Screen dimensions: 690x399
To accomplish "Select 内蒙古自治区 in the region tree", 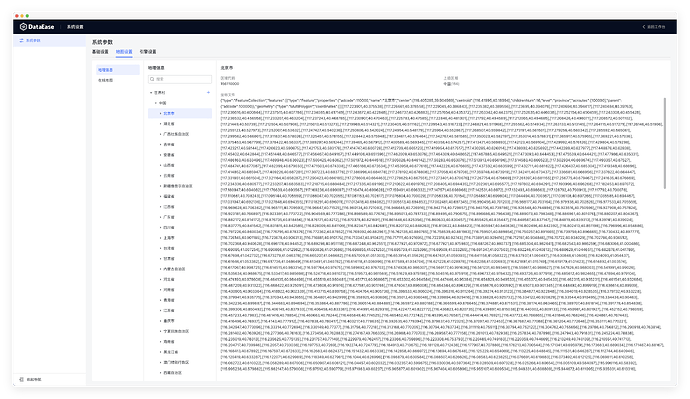I will (174, 269).
